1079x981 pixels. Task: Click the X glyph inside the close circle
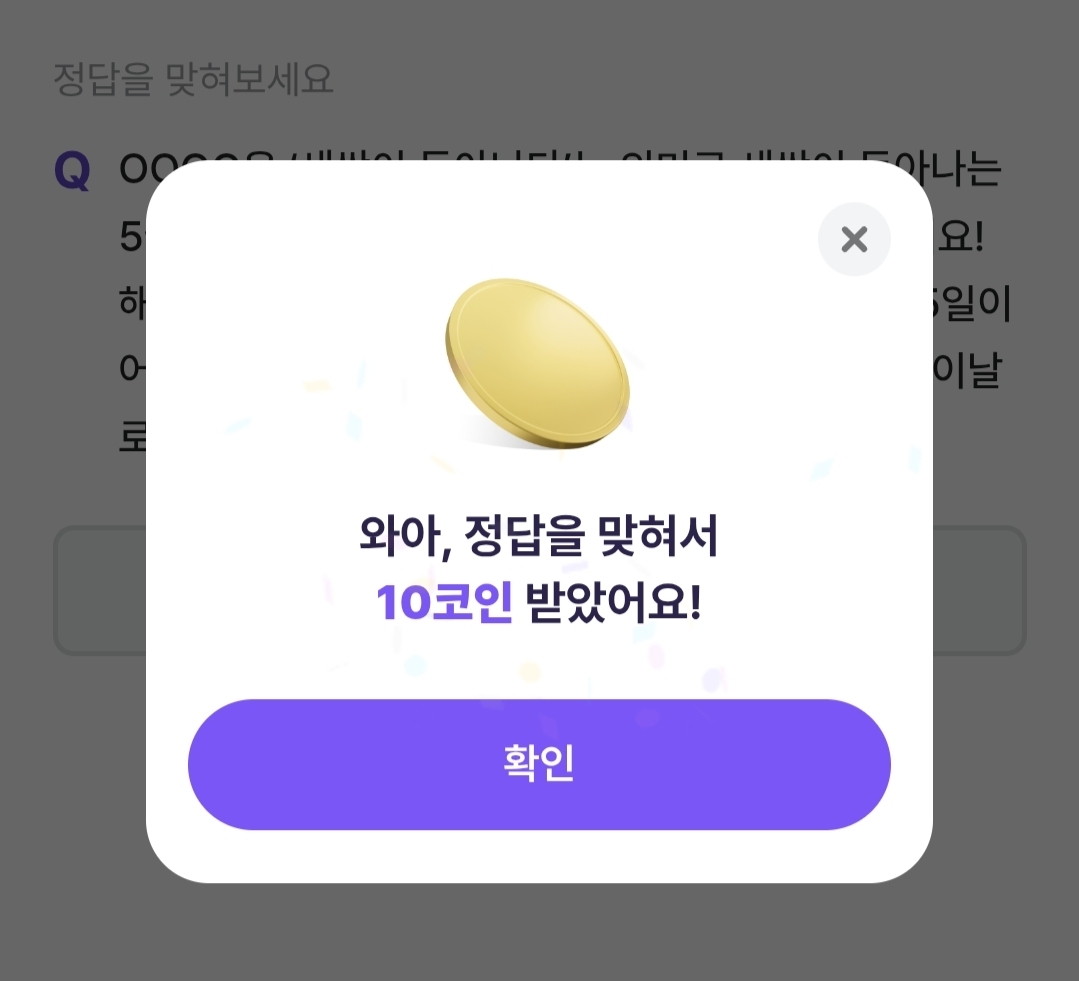tap(854, 239)
